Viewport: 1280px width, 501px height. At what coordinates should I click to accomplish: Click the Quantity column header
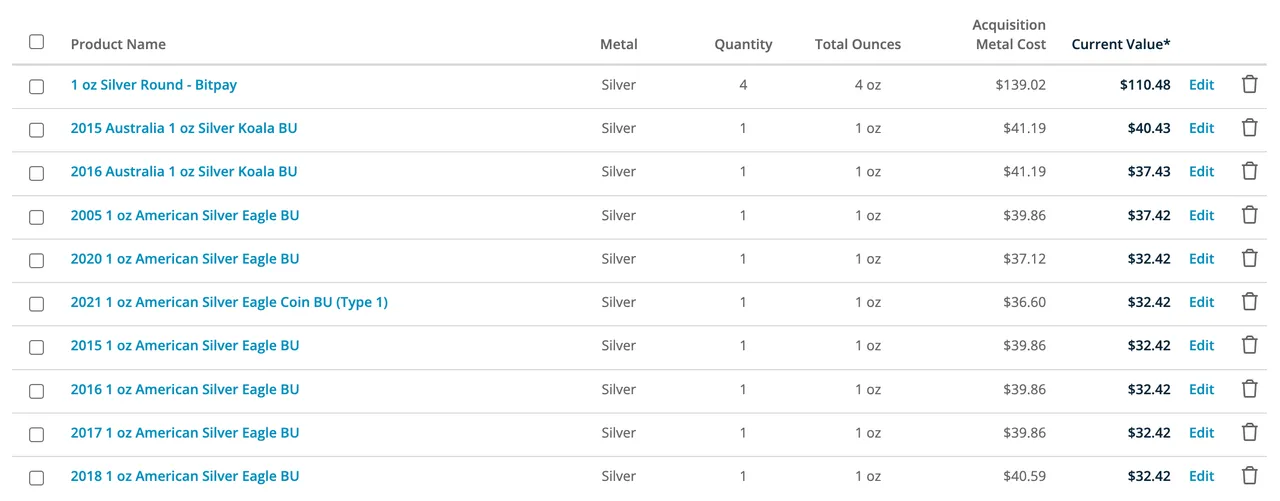[x=743, y=44]
